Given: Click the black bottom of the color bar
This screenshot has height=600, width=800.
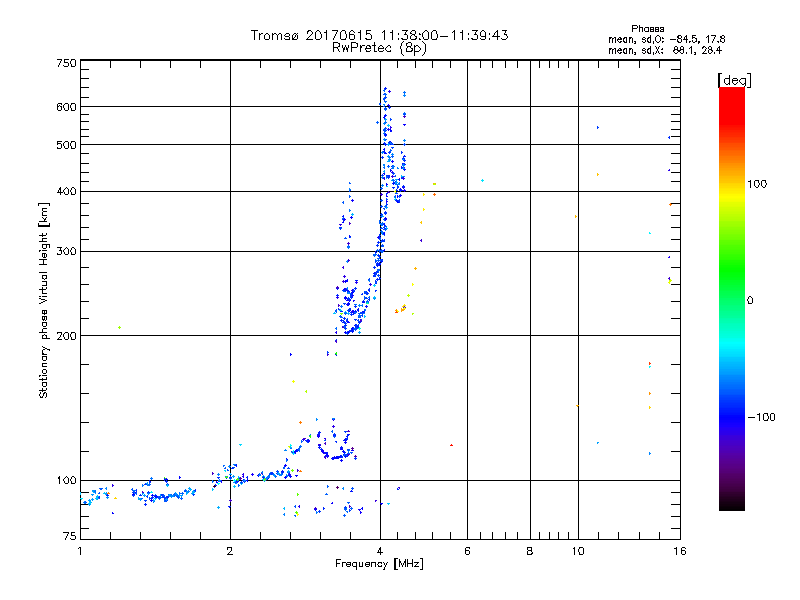Looking at the screenshot, I should [732, 503].
